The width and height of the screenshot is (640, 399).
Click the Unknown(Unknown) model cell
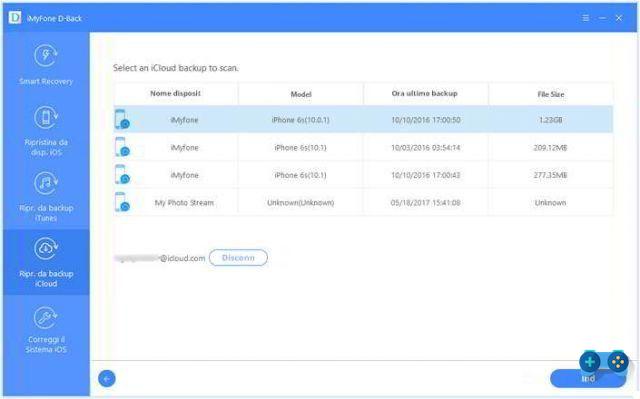pyautogui.click(x=300, y=203)
